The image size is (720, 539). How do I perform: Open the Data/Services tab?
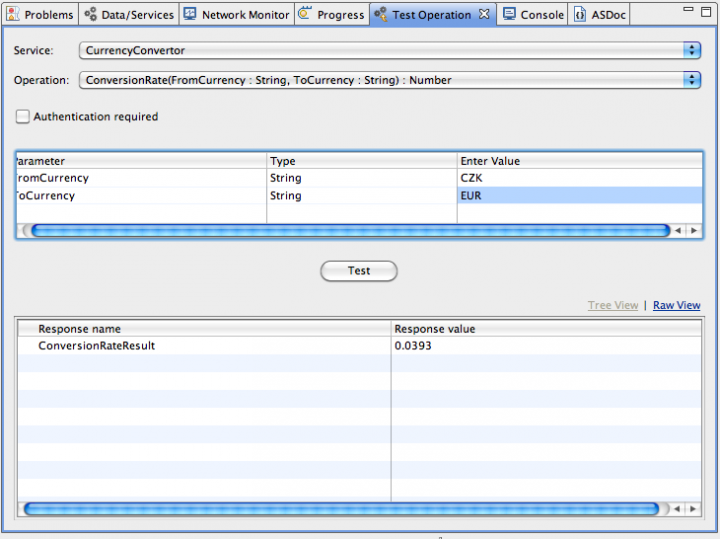(129, 15)
